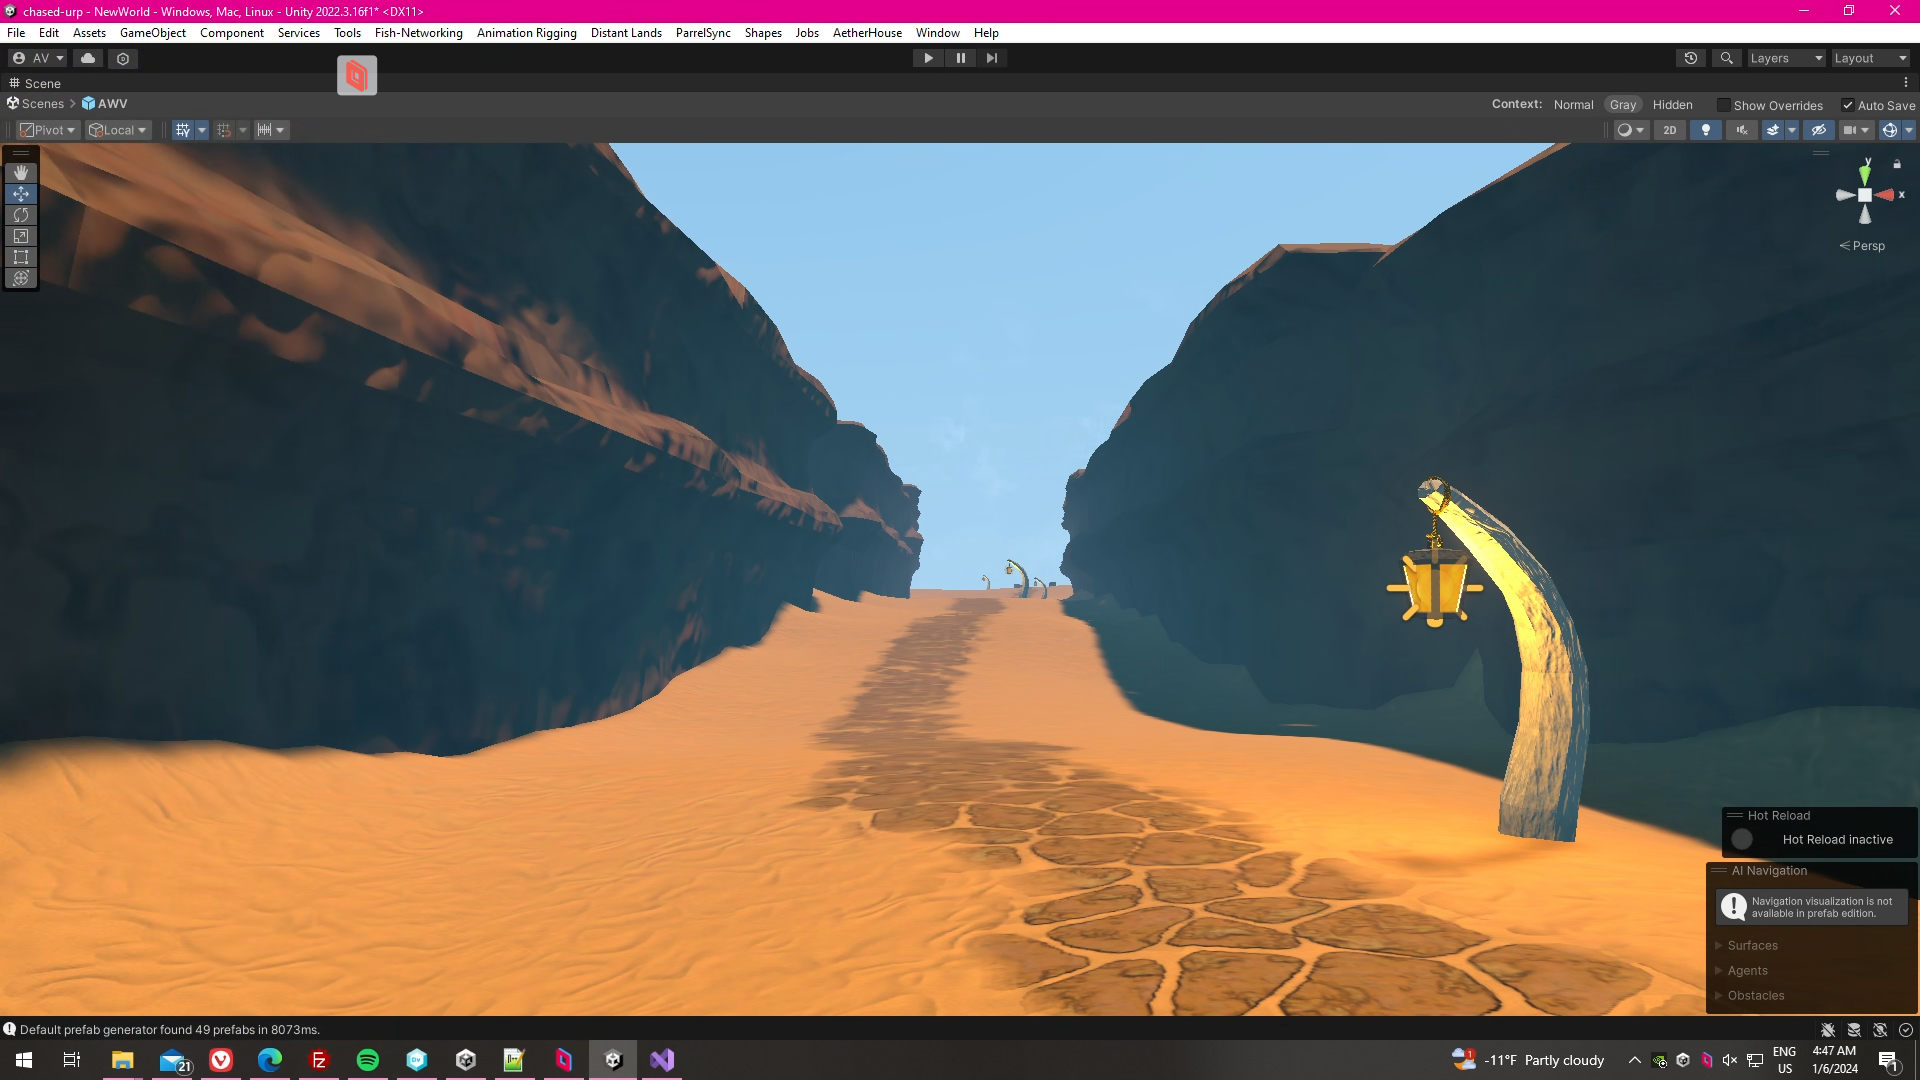This screenshot has height=1080, width=1920.
Task: Click the Unity search magnifier icon
Action: pyautogui.click(x=1727, y=58)
